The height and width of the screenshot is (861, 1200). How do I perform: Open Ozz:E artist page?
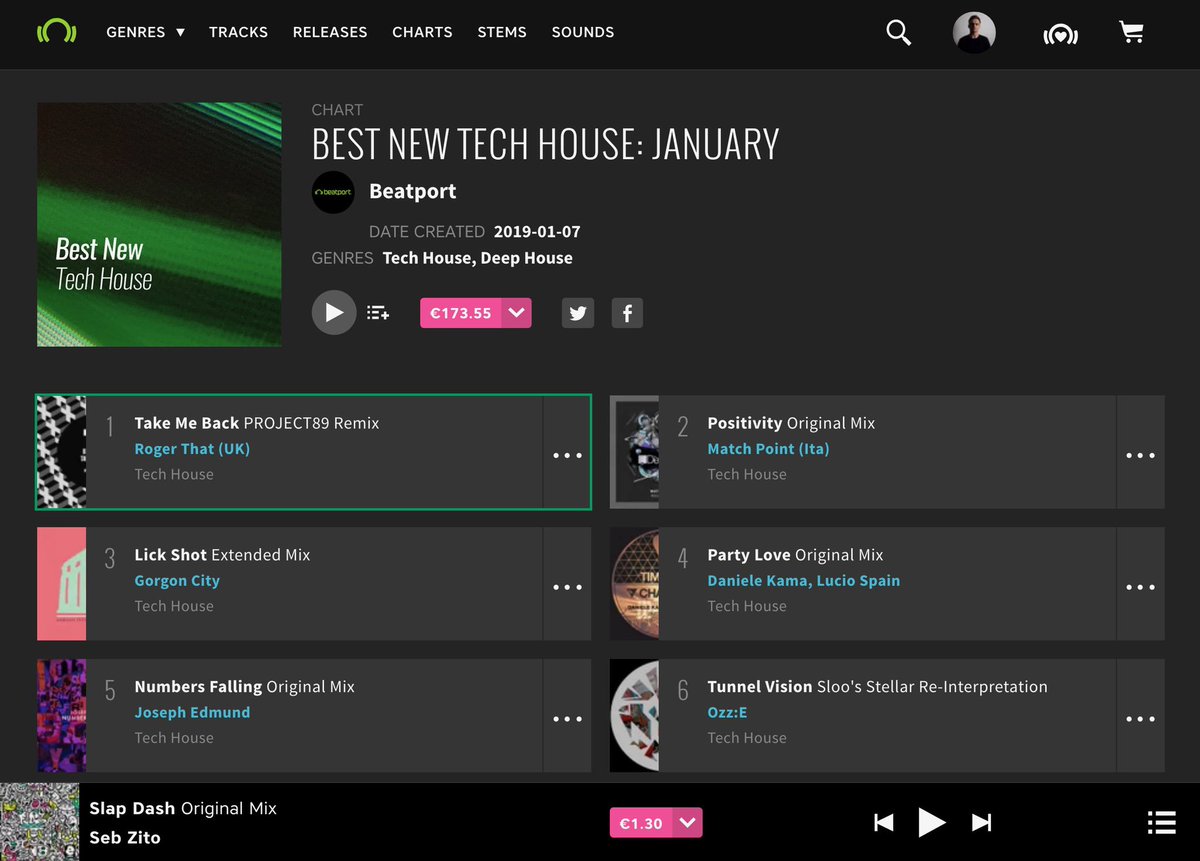[727, 713]
